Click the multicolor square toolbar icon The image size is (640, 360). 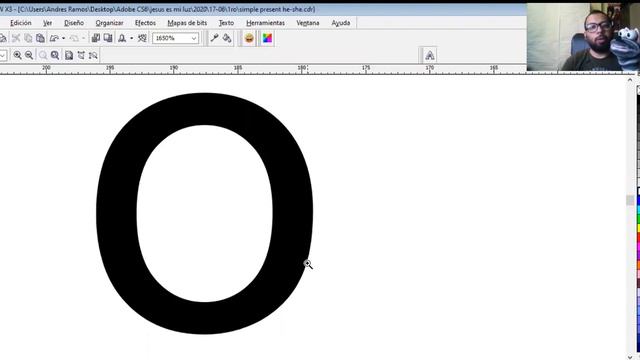[267, 38]
